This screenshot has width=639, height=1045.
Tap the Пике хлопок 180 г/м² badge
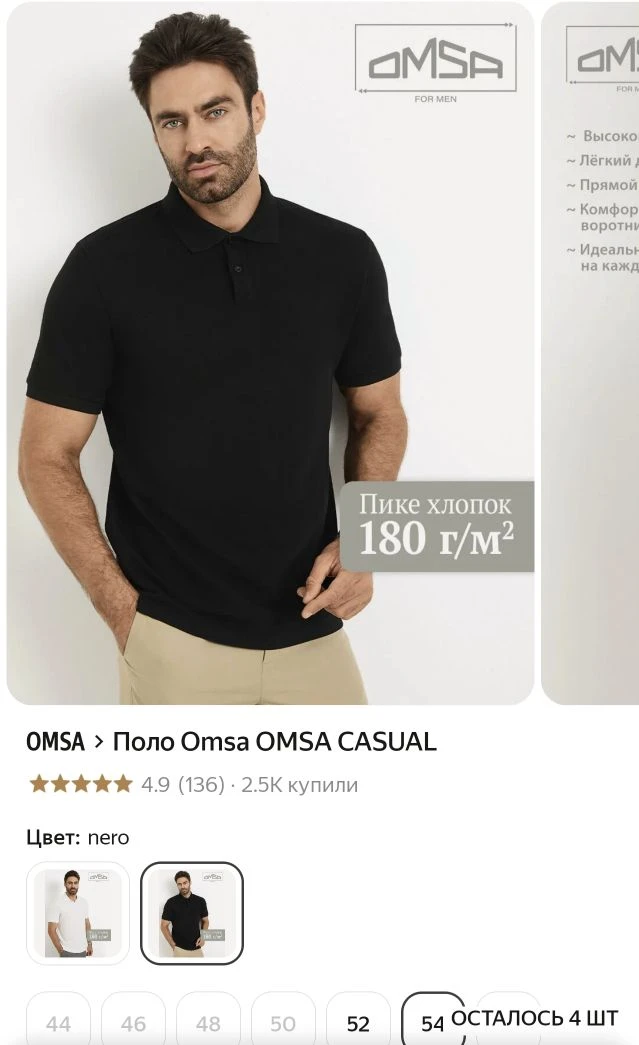coord(437,526)
